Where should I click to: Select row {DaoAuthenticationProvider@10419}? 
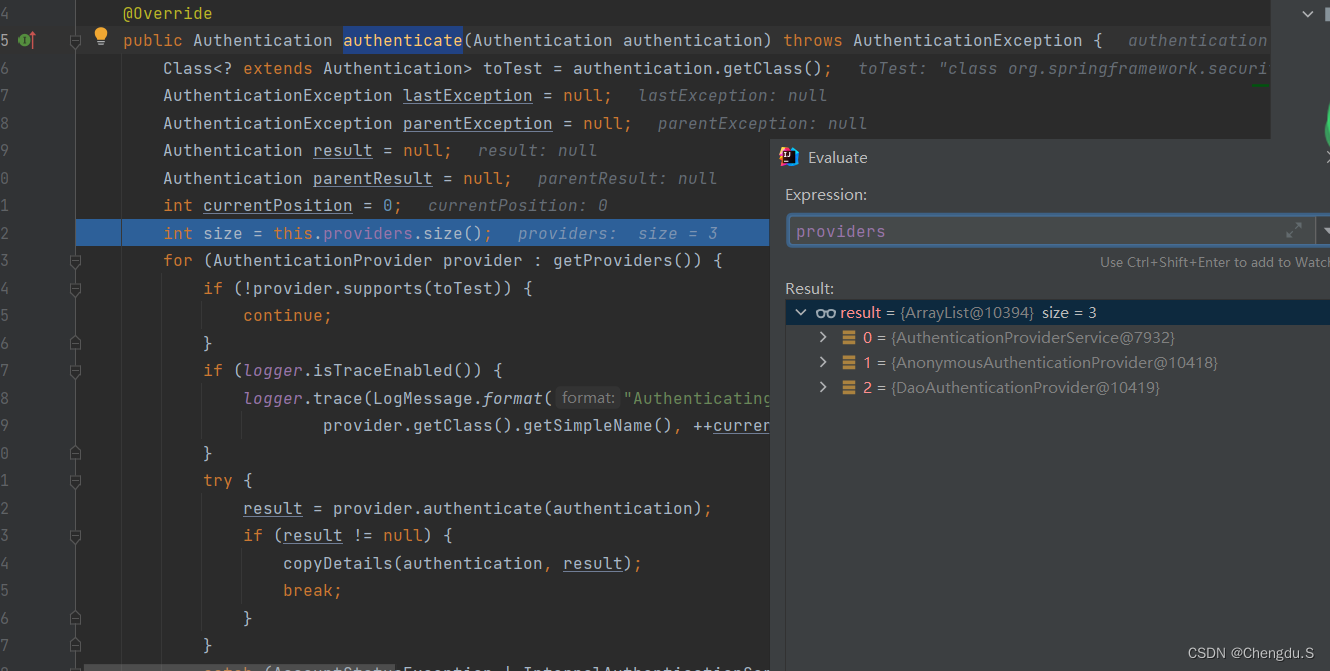tap(1058, 388)
